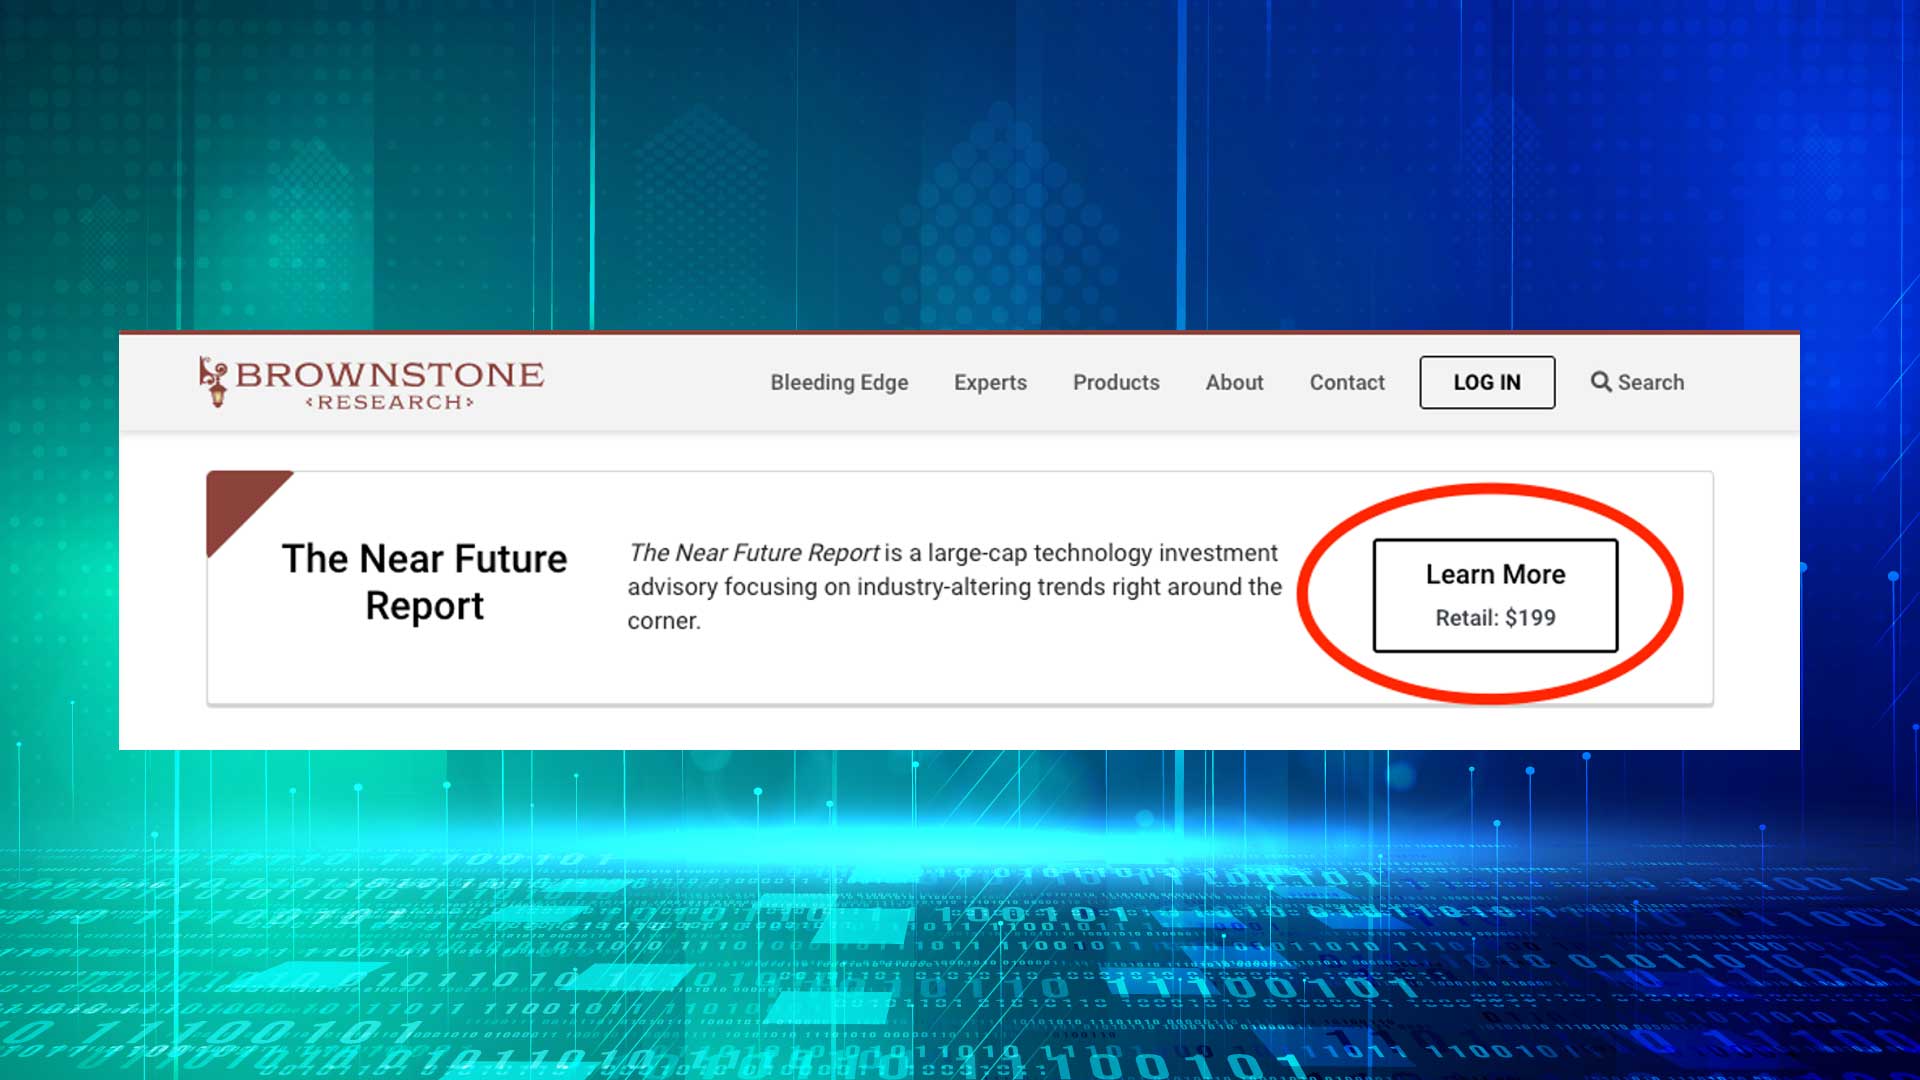
Task: Click the Learn More Retail $199 button
Action: coord(1495,595)
